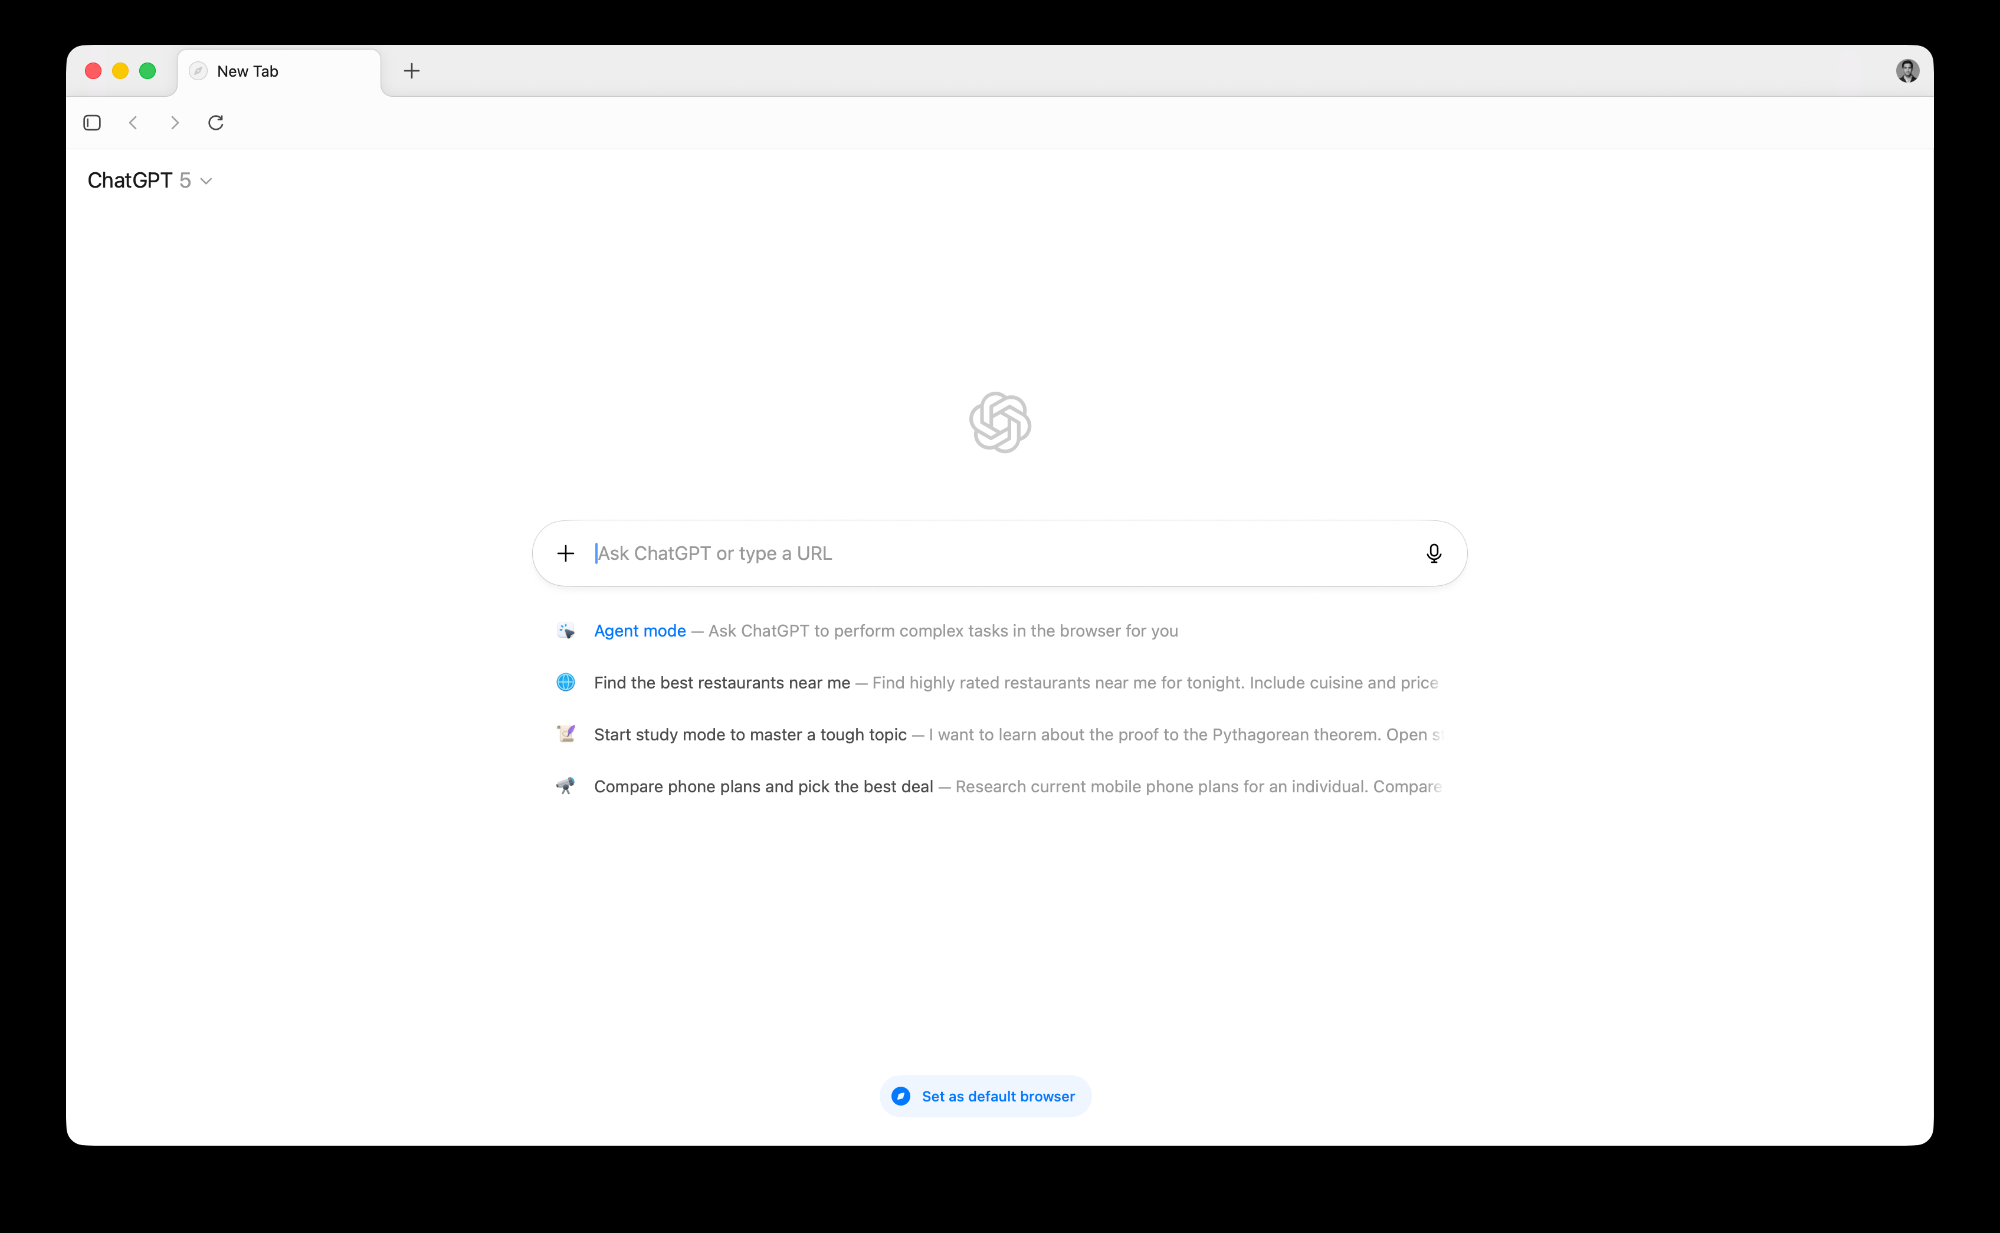Toggle the sidebar panel icon
The height and width of the screenshot is (1233, 2000).
pyautogui.click(x=92, y=123)
